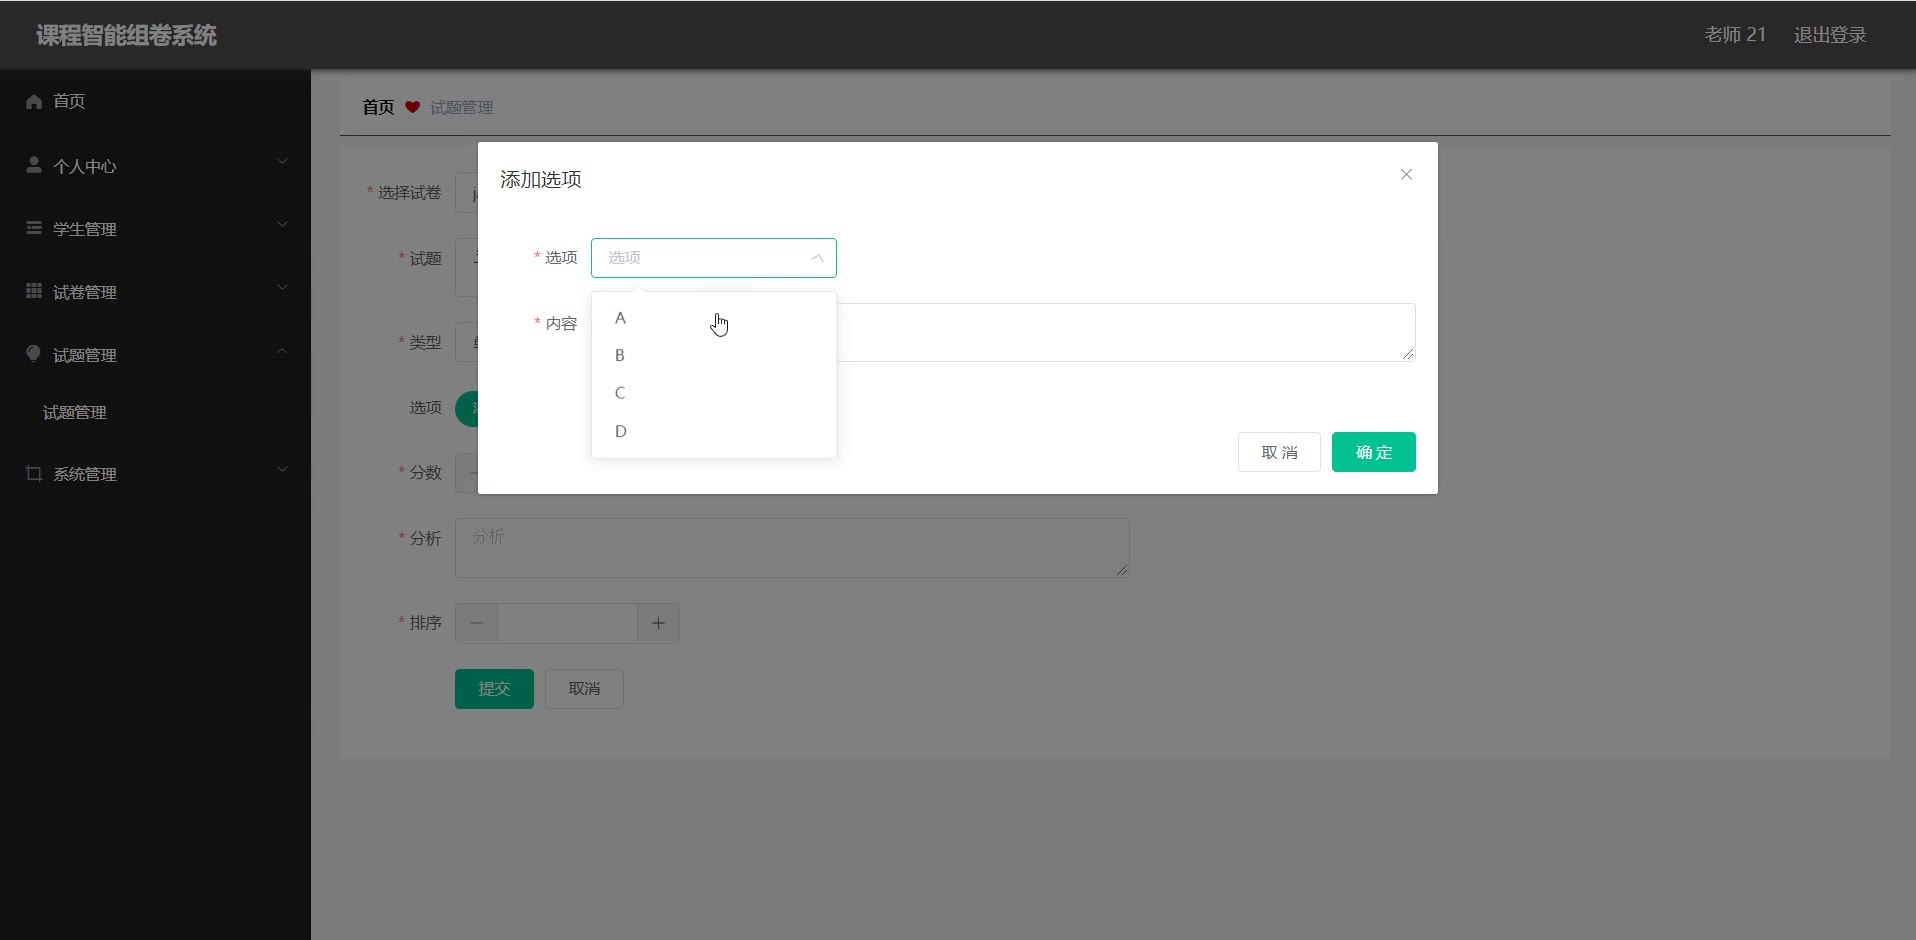Click the bulb icon beside 试题管理
The width and height of the screenshot is (1916, 940).
click(x=34, y=354)
